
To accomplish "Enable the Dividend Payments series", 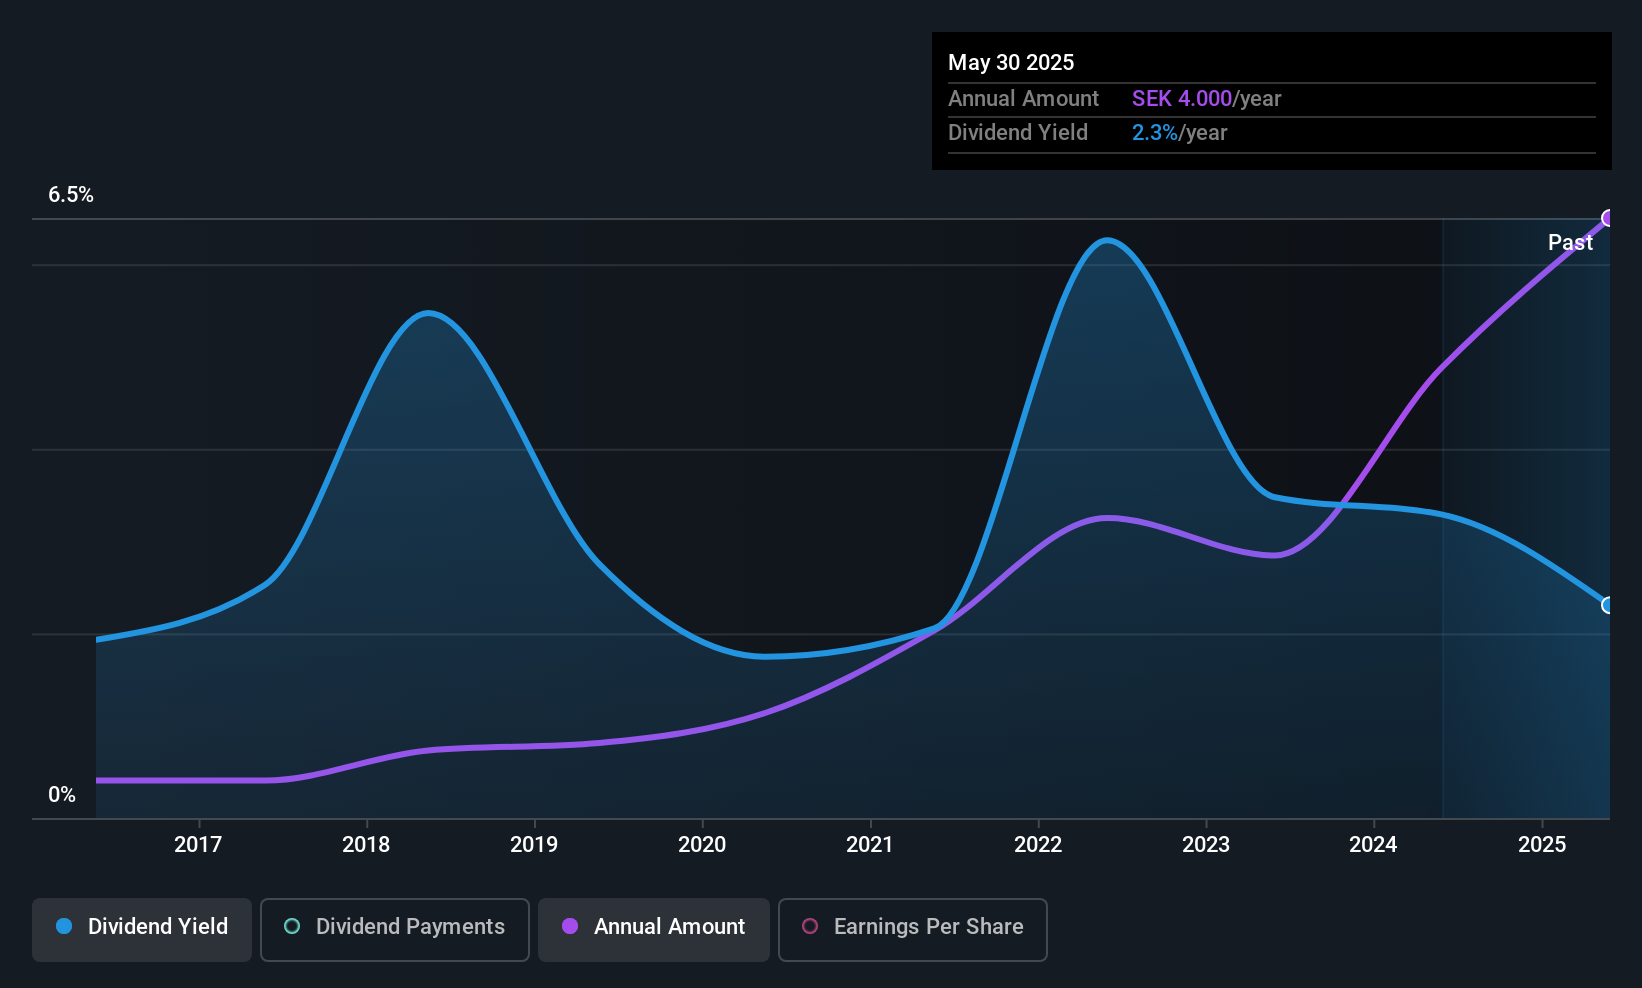I will 394,929.
